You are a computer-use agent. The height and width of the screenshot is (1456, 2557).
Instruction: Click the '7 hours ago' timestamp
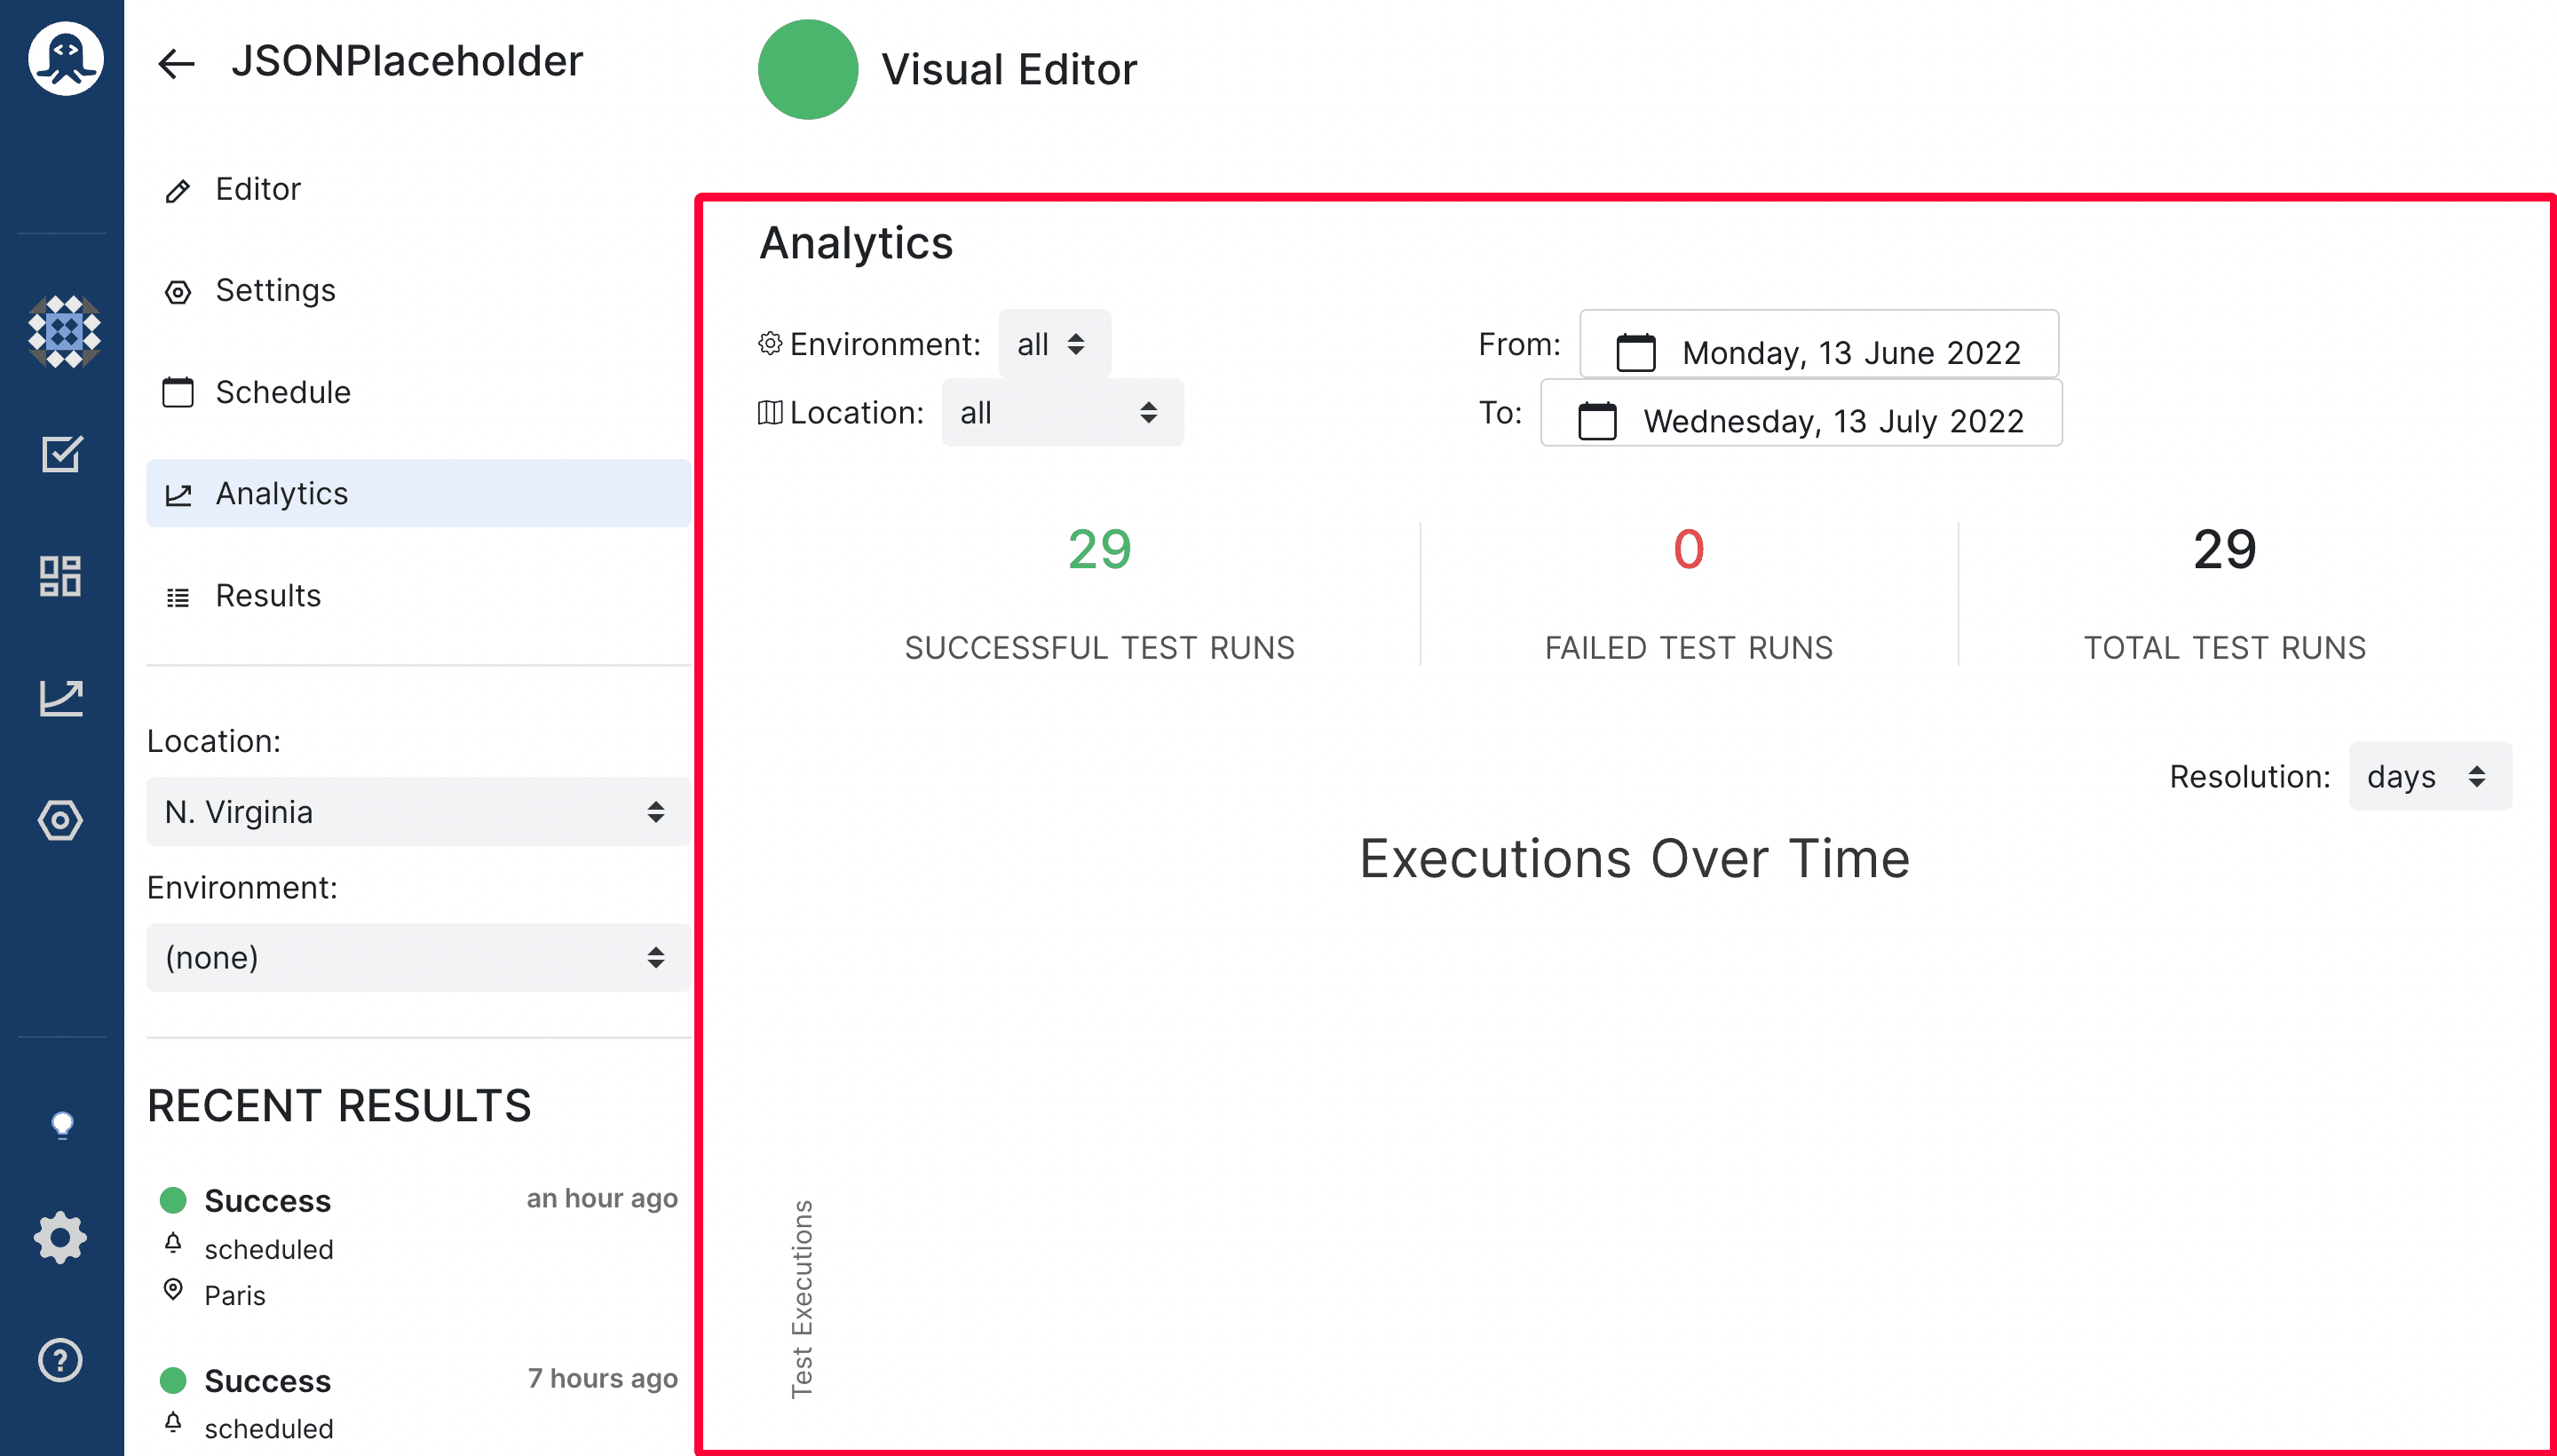point(603,1378)
